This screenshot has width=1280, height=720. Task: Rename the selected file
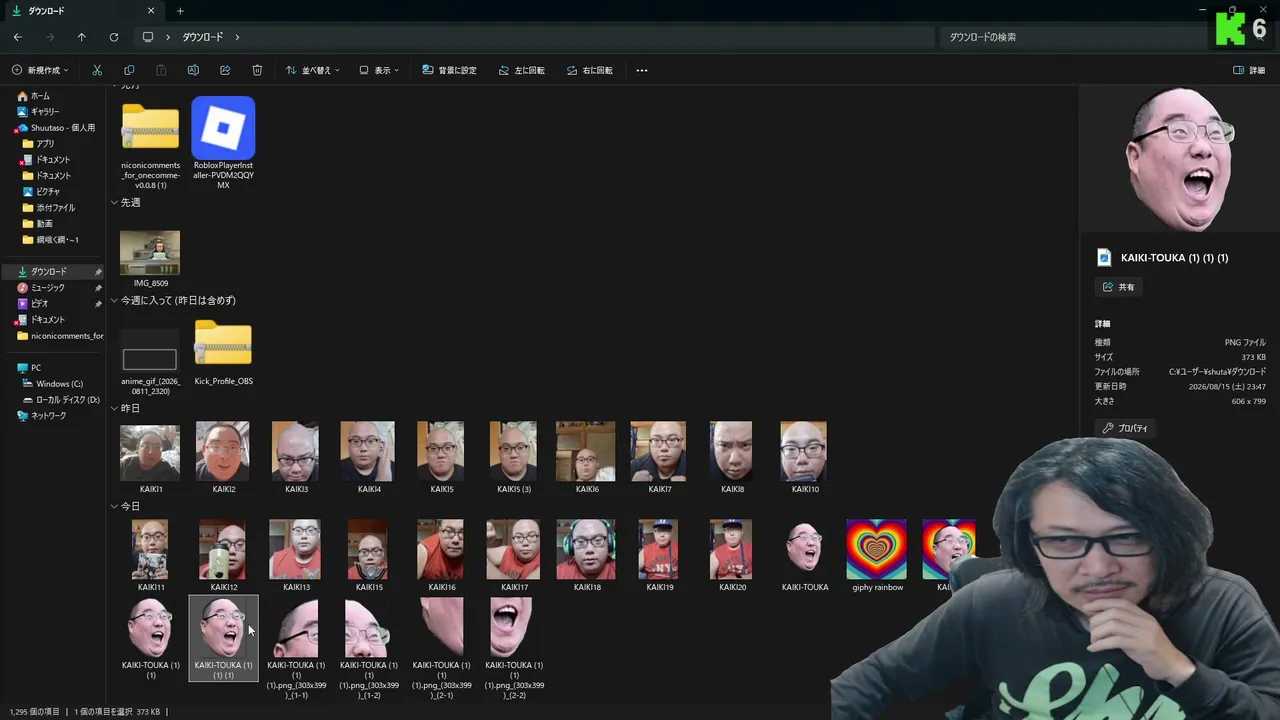click(193, 70)
